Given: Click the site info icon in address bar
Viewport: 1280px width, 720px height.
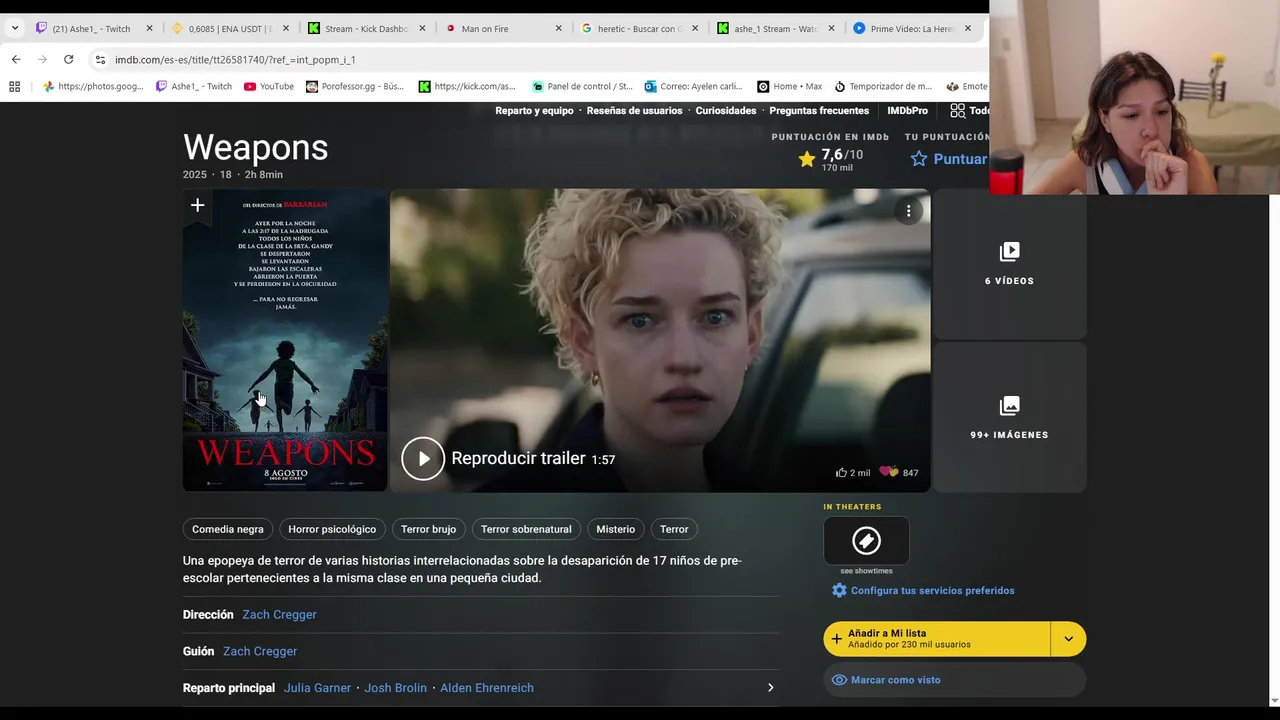Looking at the screenshot, I should (100, 60).
